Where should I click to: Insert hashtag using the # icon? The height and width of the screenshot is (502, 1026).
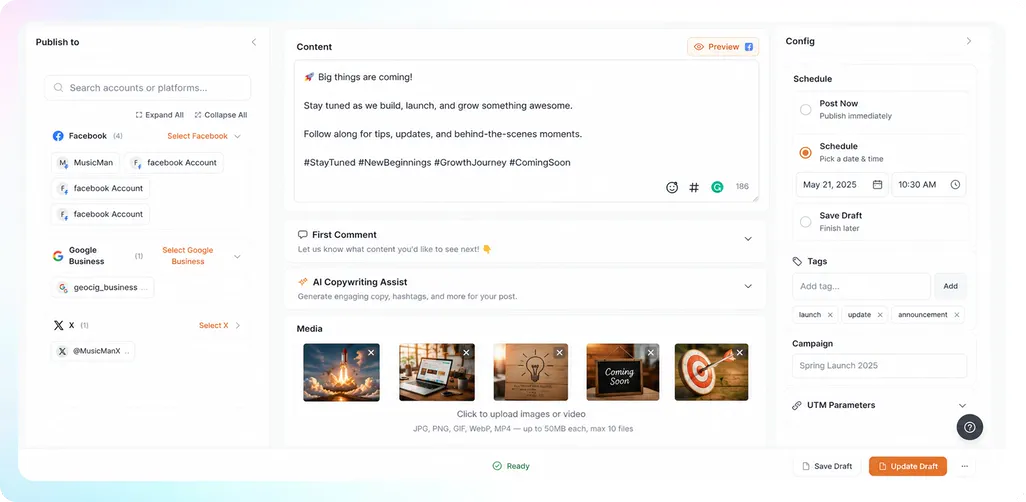pyautogui.click(x=694, y=187)
